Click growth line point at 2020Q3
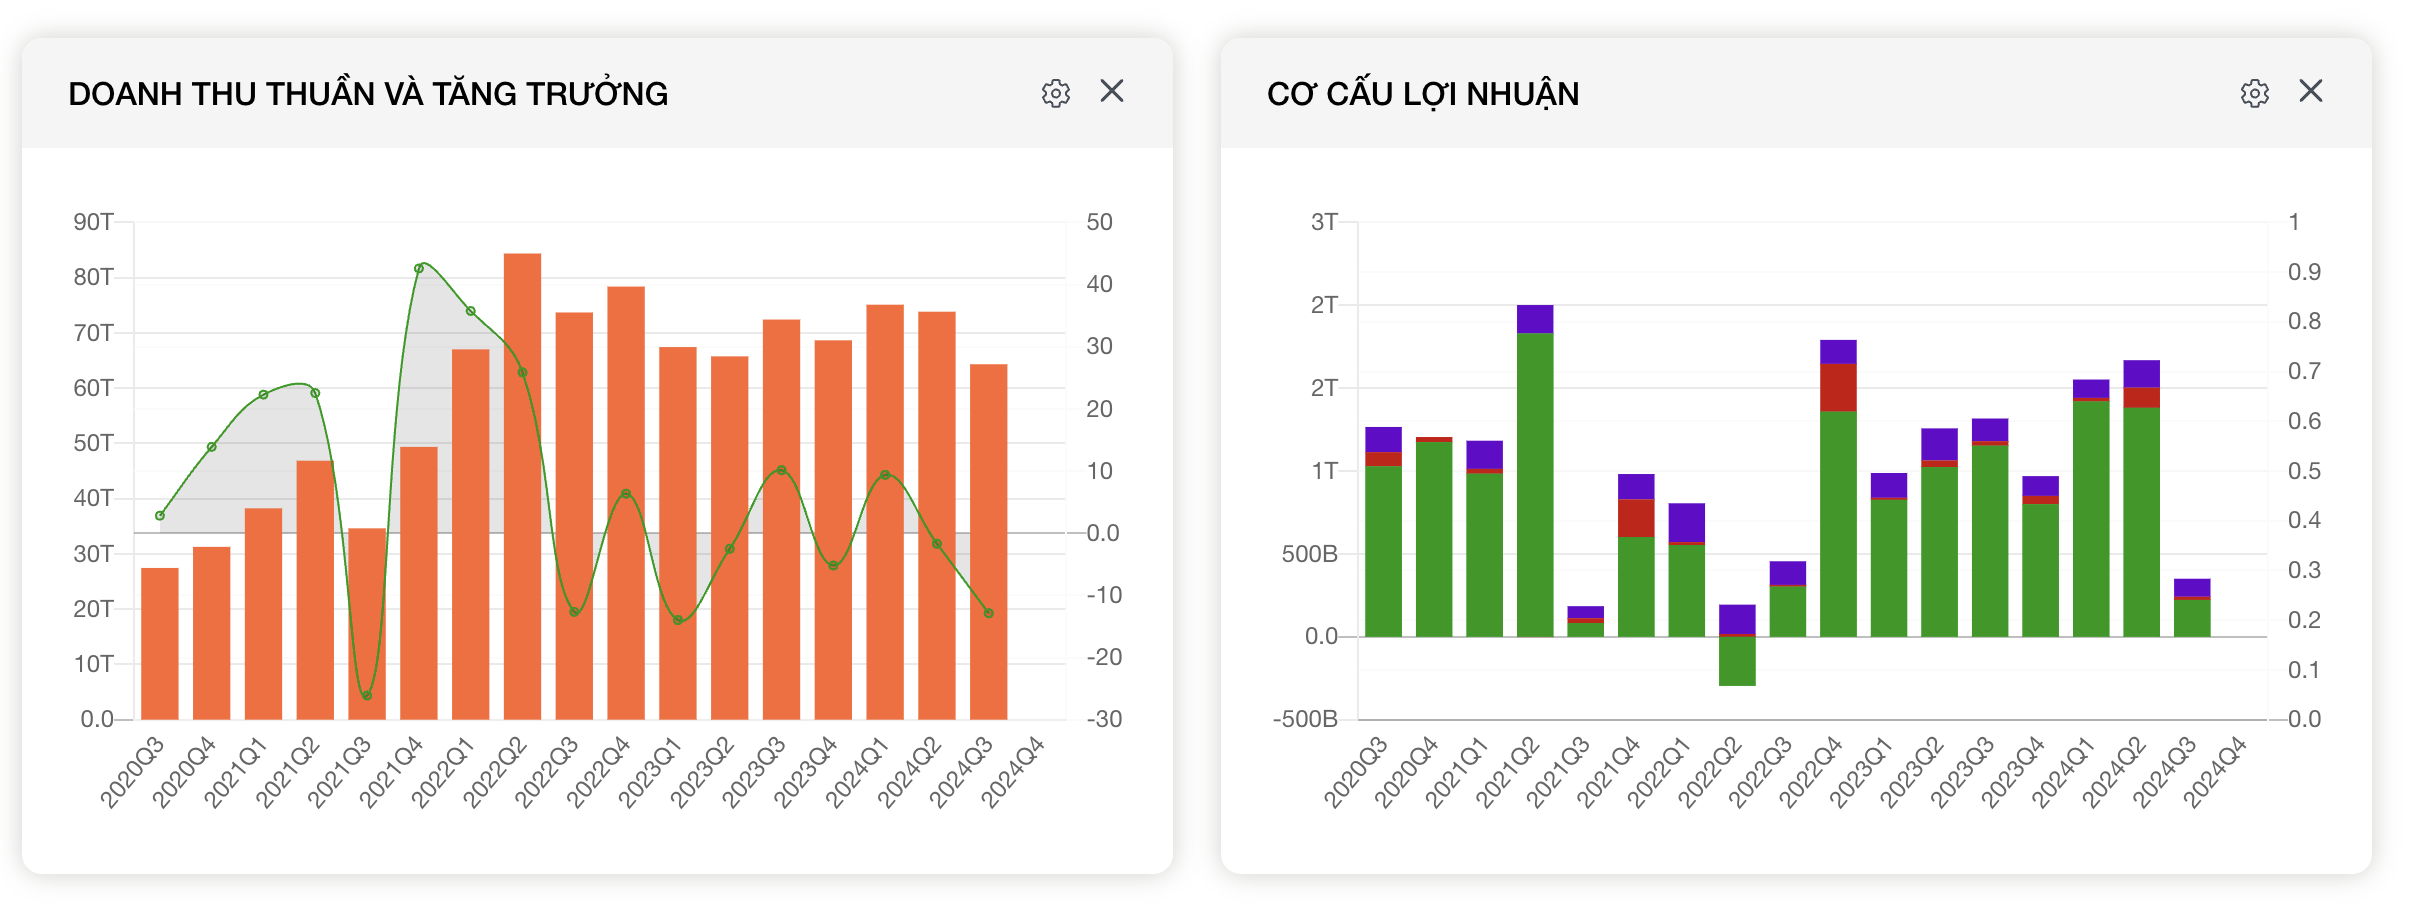2428x912 pixels. (160, 515)
